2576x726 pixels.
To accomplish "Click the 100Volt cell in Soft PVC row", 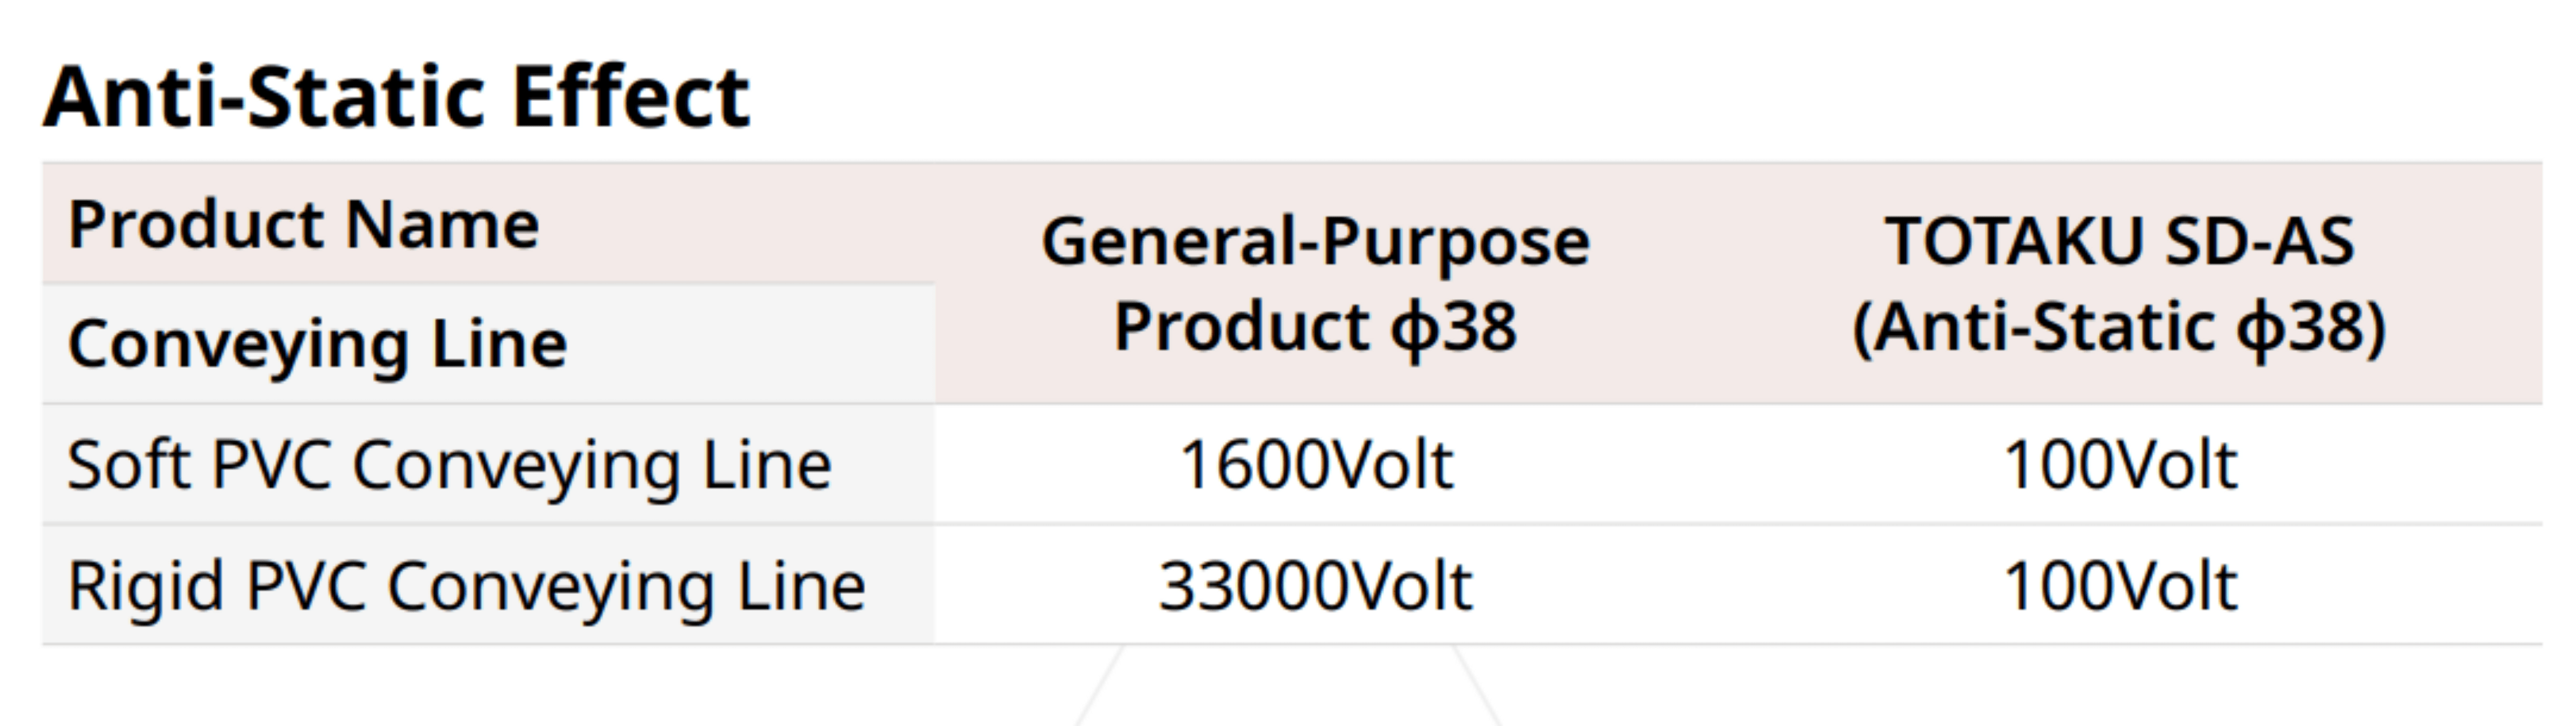I will (2119, 464).
